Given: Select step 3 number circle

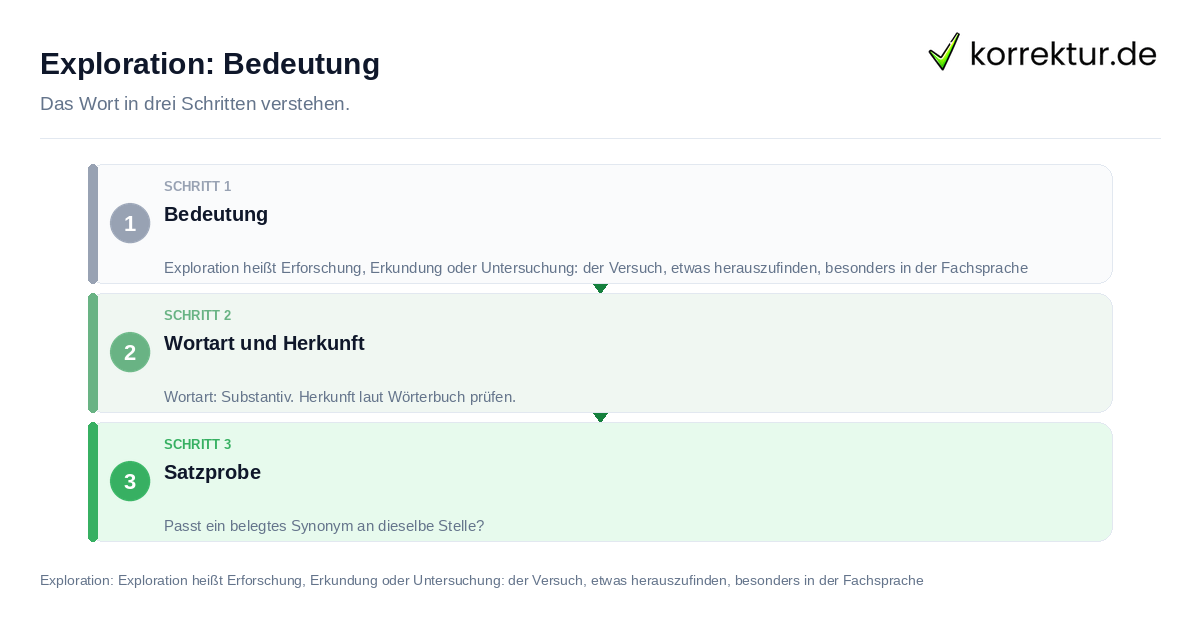Looking at the screenshot, I should pos(130,481).
